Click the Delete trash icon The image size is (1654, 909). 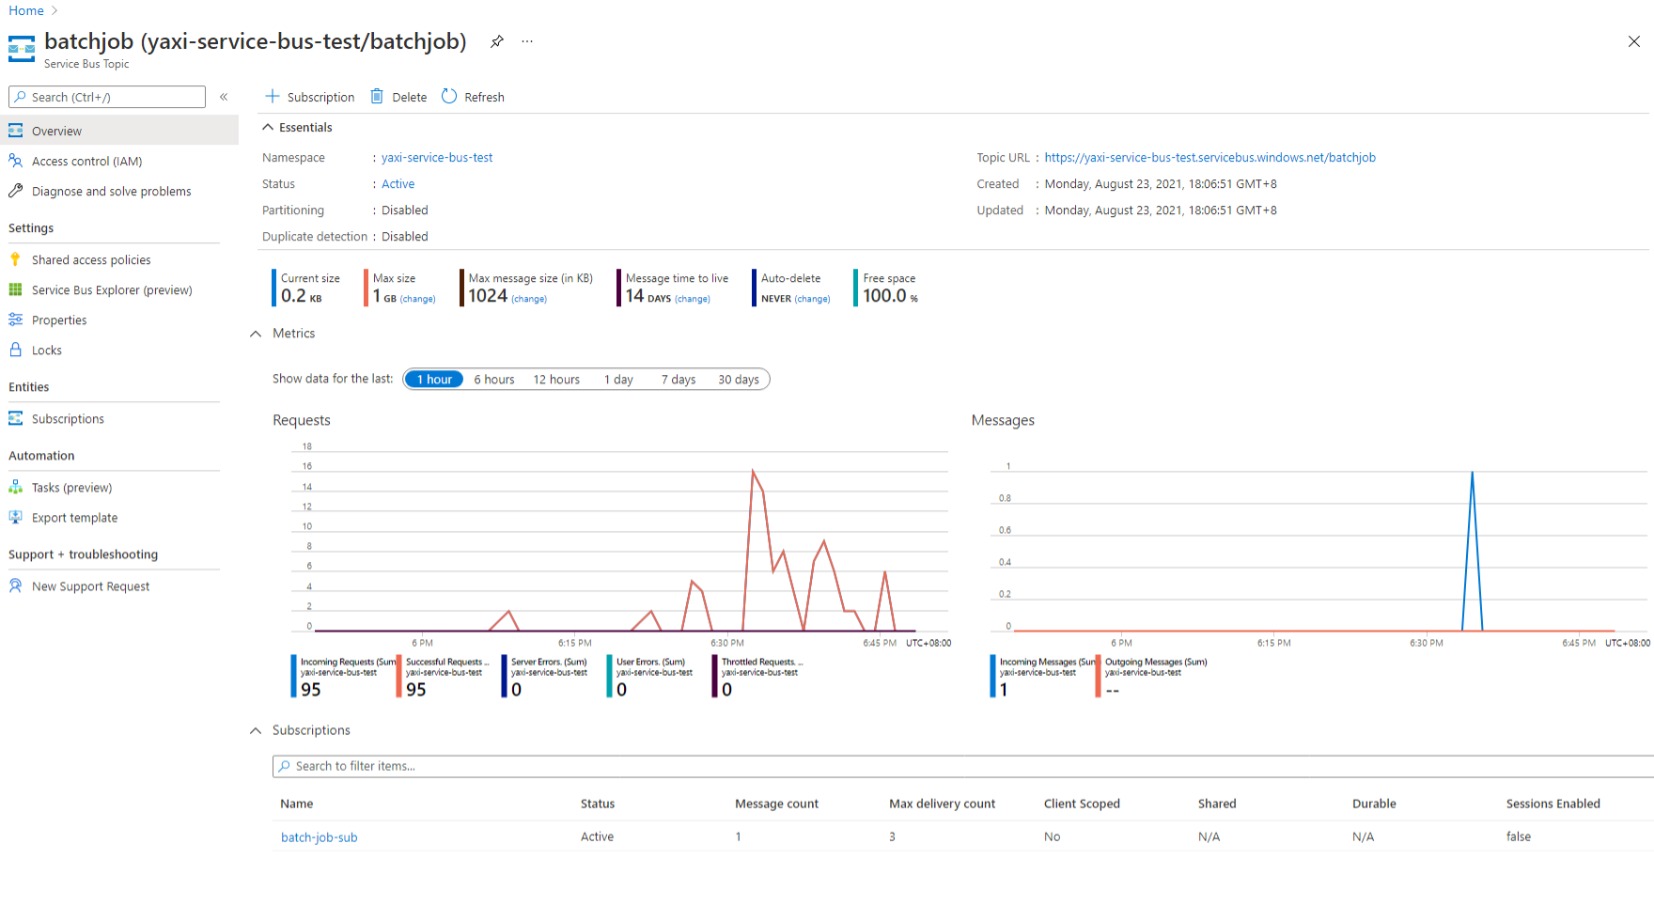(377, 96)
